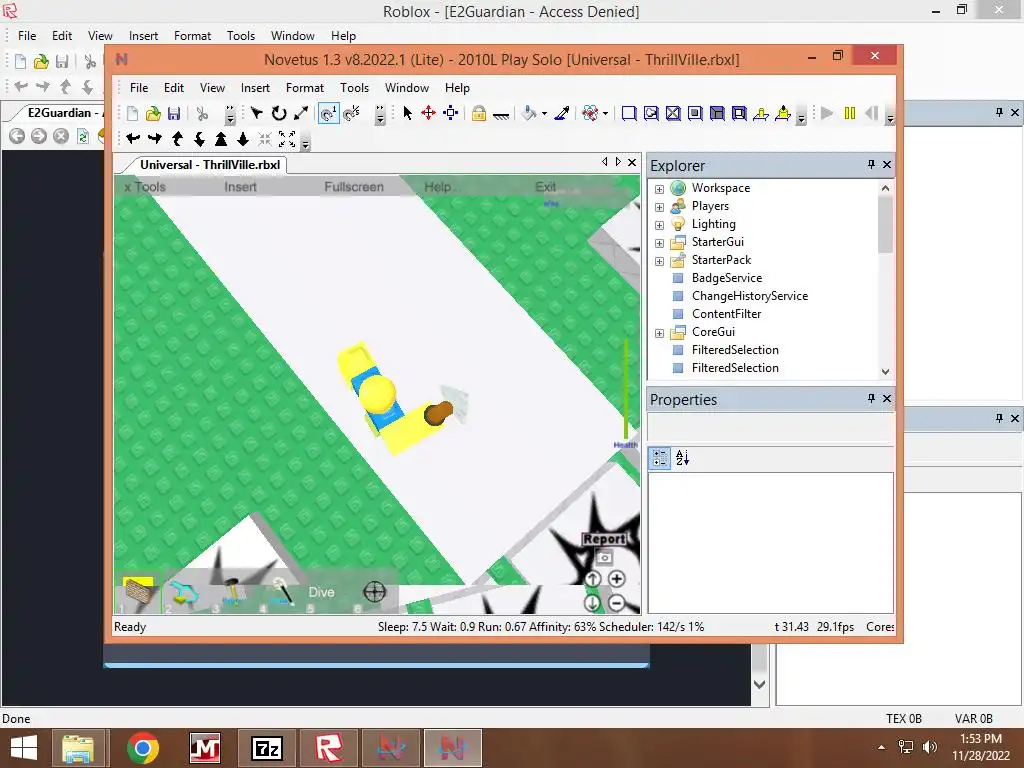This screenshot has width=1024, height=768.
Task: Click the Cut scissors icon in Novetus toolbar
Action: tap(202, 114)
